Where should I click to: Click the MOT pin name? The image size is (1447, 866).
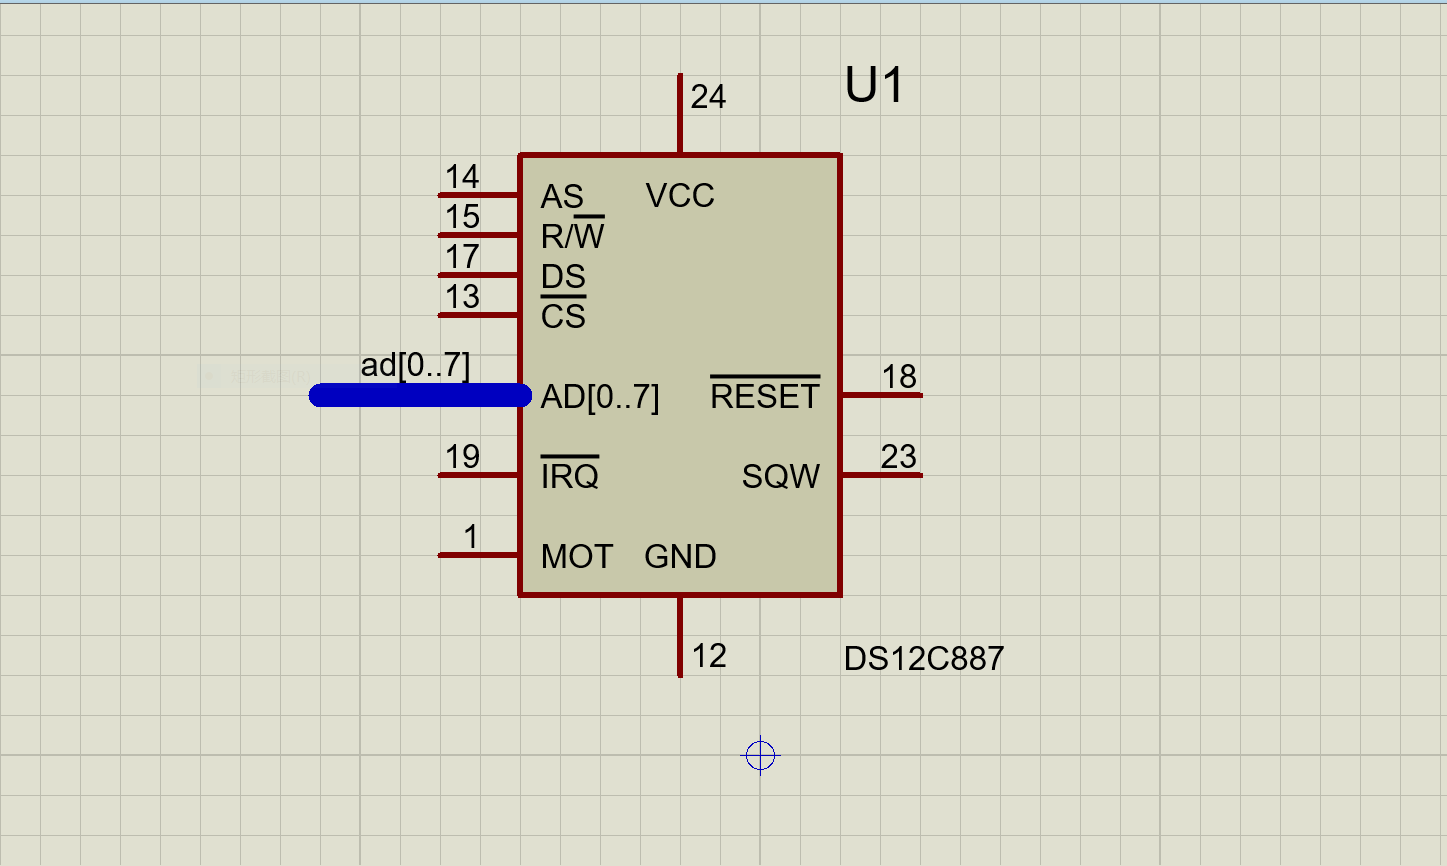577,556
